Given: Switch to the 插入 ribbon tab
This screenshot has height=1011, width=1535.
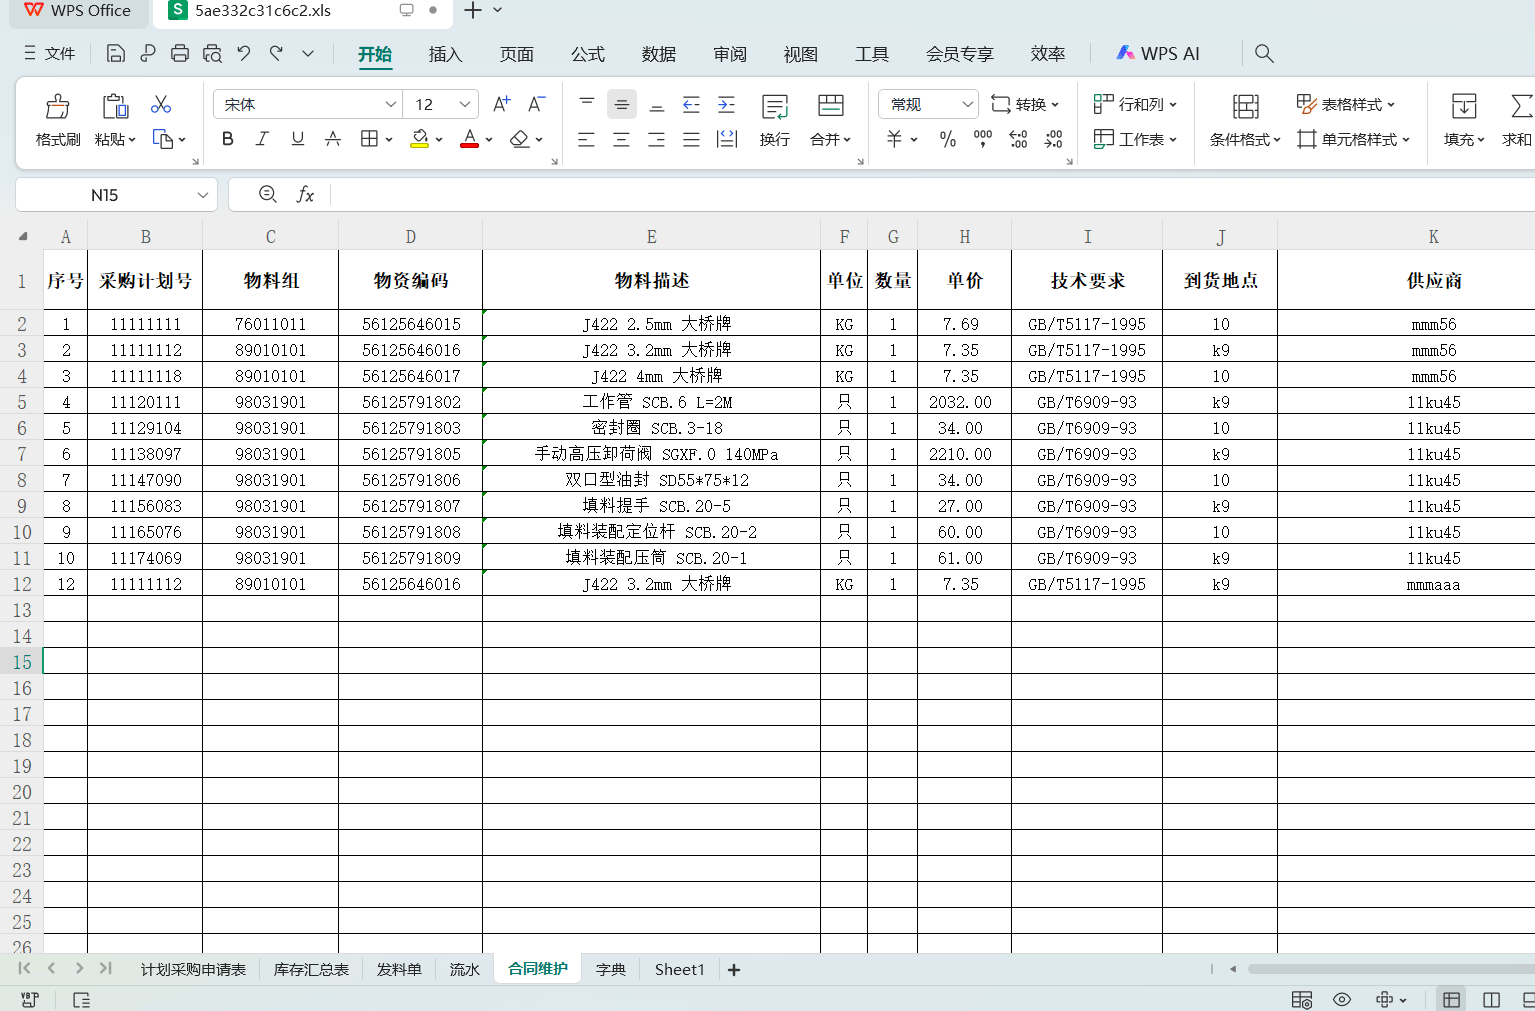Looking at the screenshot, I should point(445,54).
